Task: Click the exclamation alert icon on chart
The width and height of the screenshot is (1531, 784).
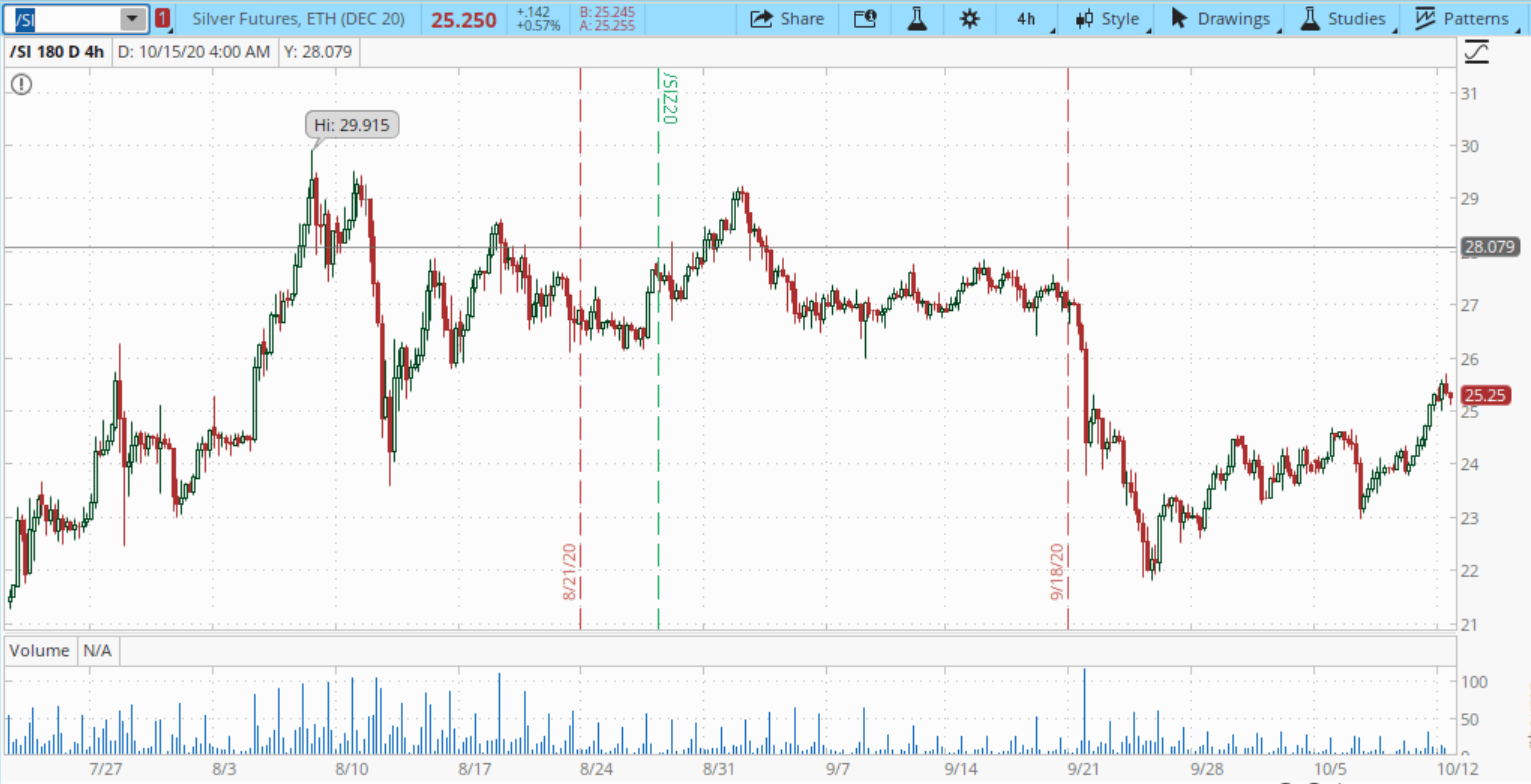Action: [x=22, y=85]
